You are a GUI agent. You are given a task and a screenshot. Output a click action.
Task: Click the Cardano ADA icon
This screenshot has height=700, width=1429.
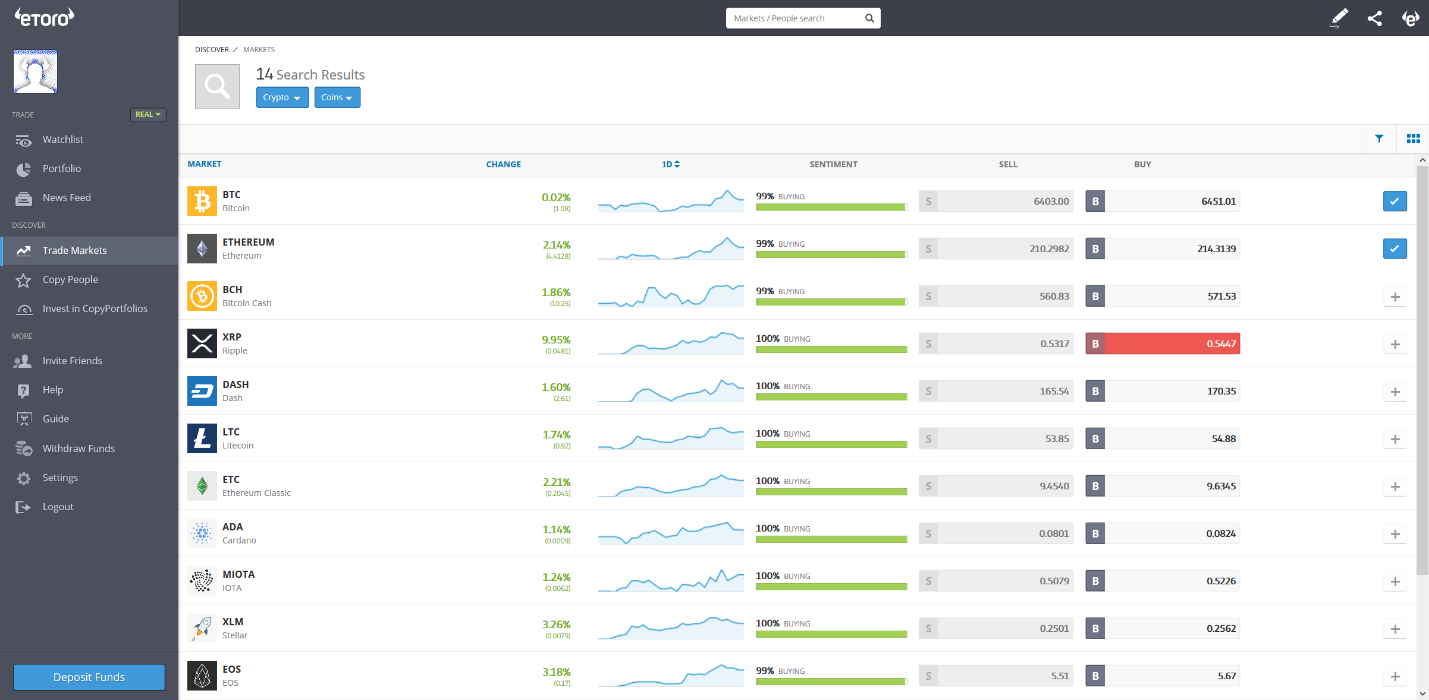point(202,533)
